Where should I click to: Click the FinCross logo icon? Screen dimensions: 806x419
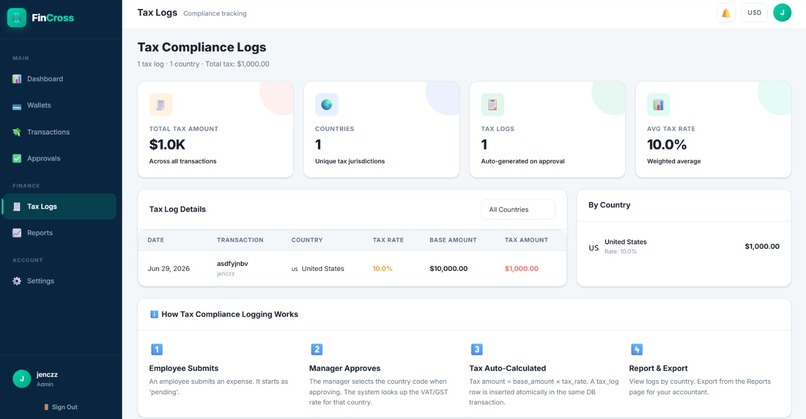16,17
